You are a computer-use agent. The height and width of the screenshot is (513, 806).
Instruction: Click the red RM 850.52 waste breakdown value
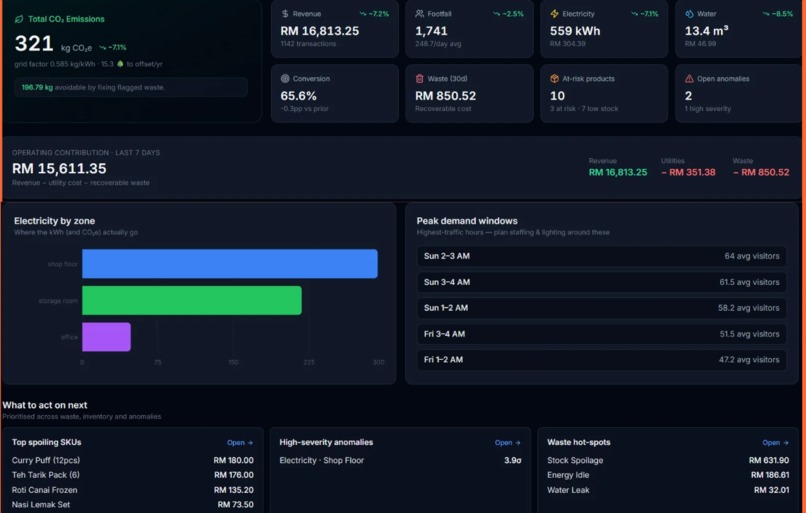click(761, 172)
